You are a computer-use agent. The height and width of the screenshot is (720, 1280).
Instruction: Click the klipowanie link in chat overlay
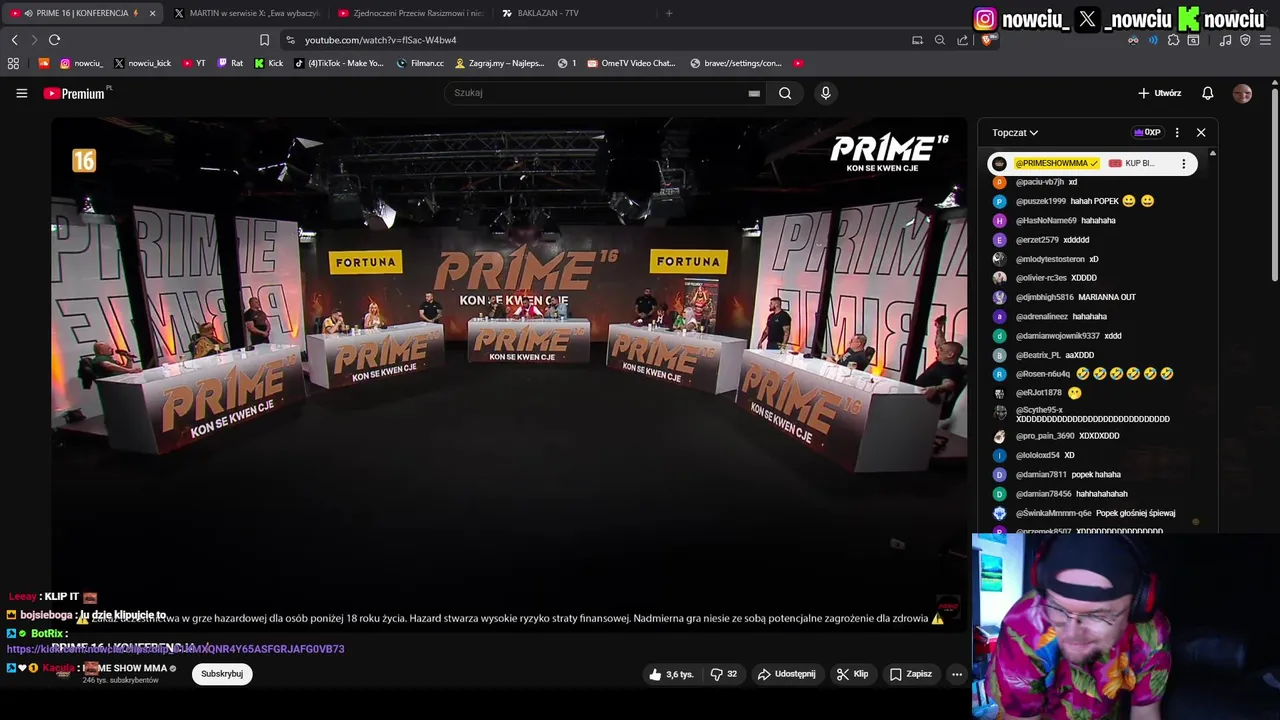point(175,649)
